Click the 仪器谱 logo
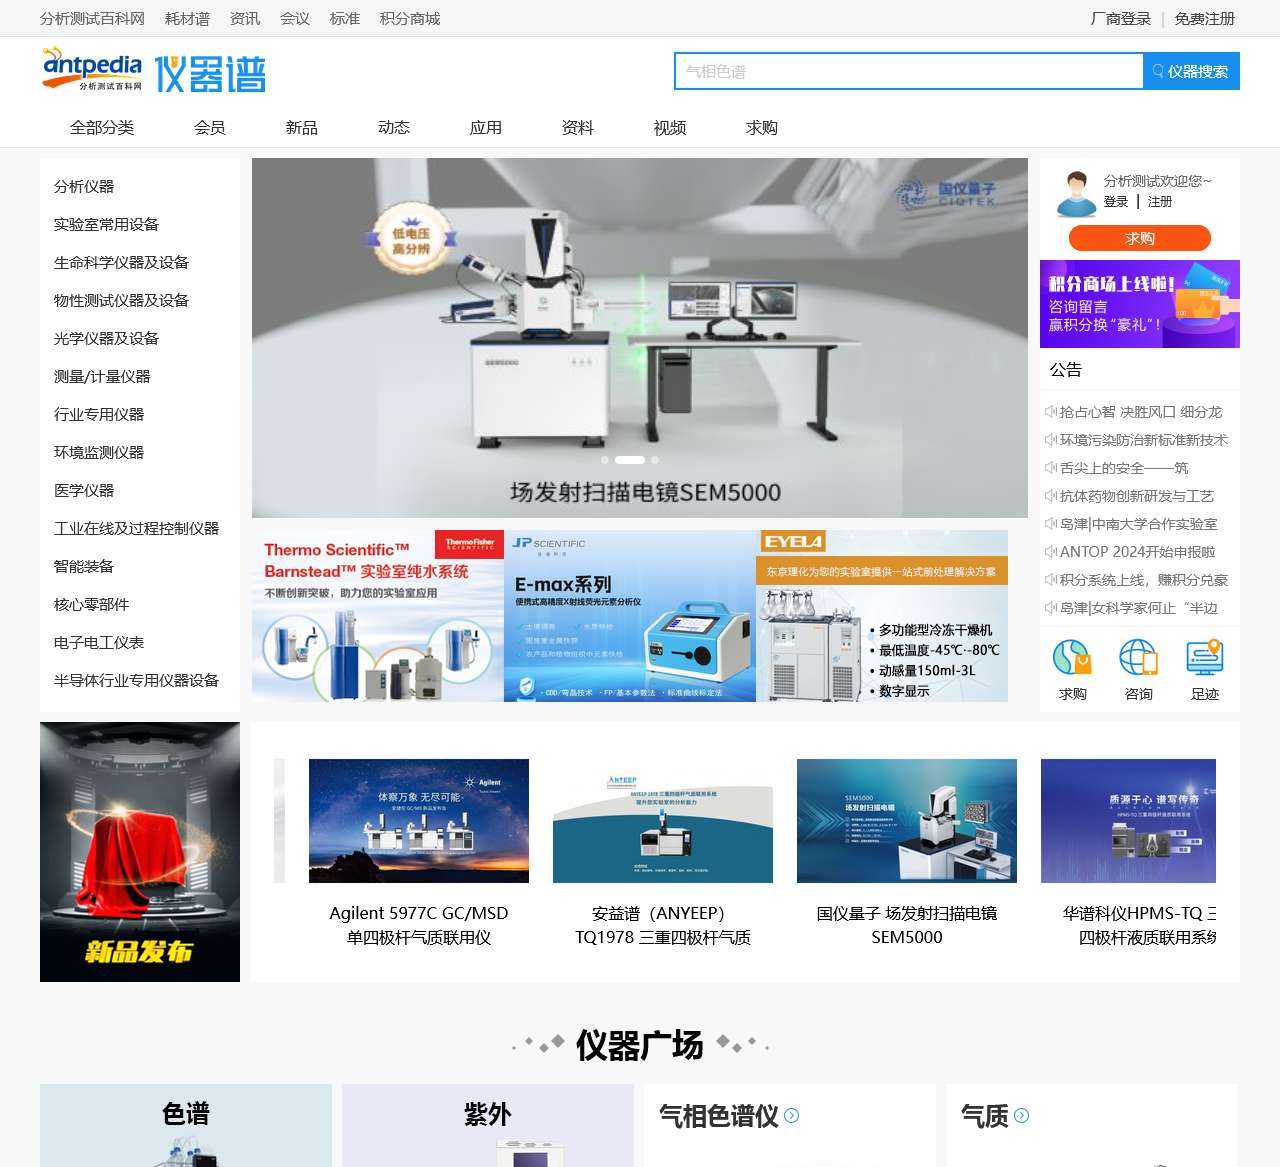The width and height of the screenshot is (1280, 1167). (x=210, y=74)
